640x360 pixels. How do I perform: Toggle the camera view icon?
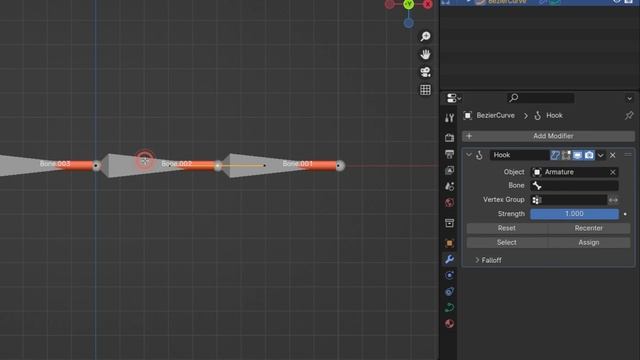tap(425, 72)
